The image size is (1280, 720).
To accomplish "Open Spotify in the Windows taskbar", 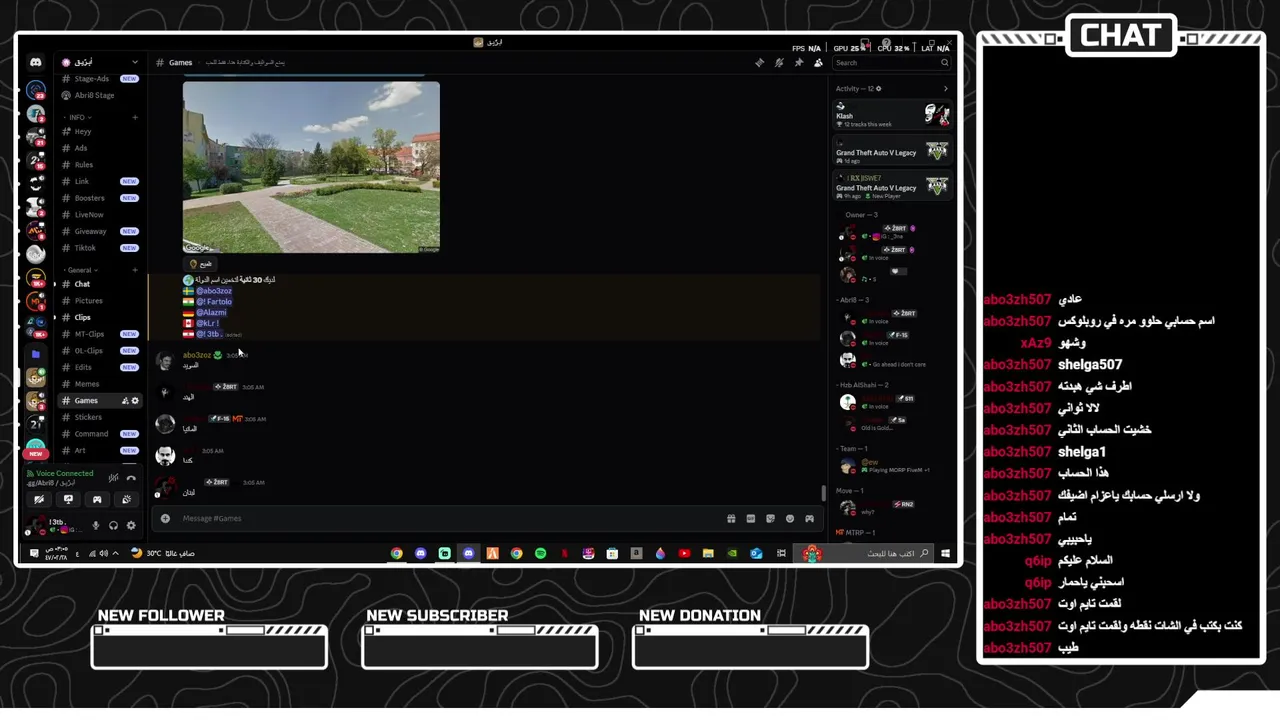I will tap(540, 553).
